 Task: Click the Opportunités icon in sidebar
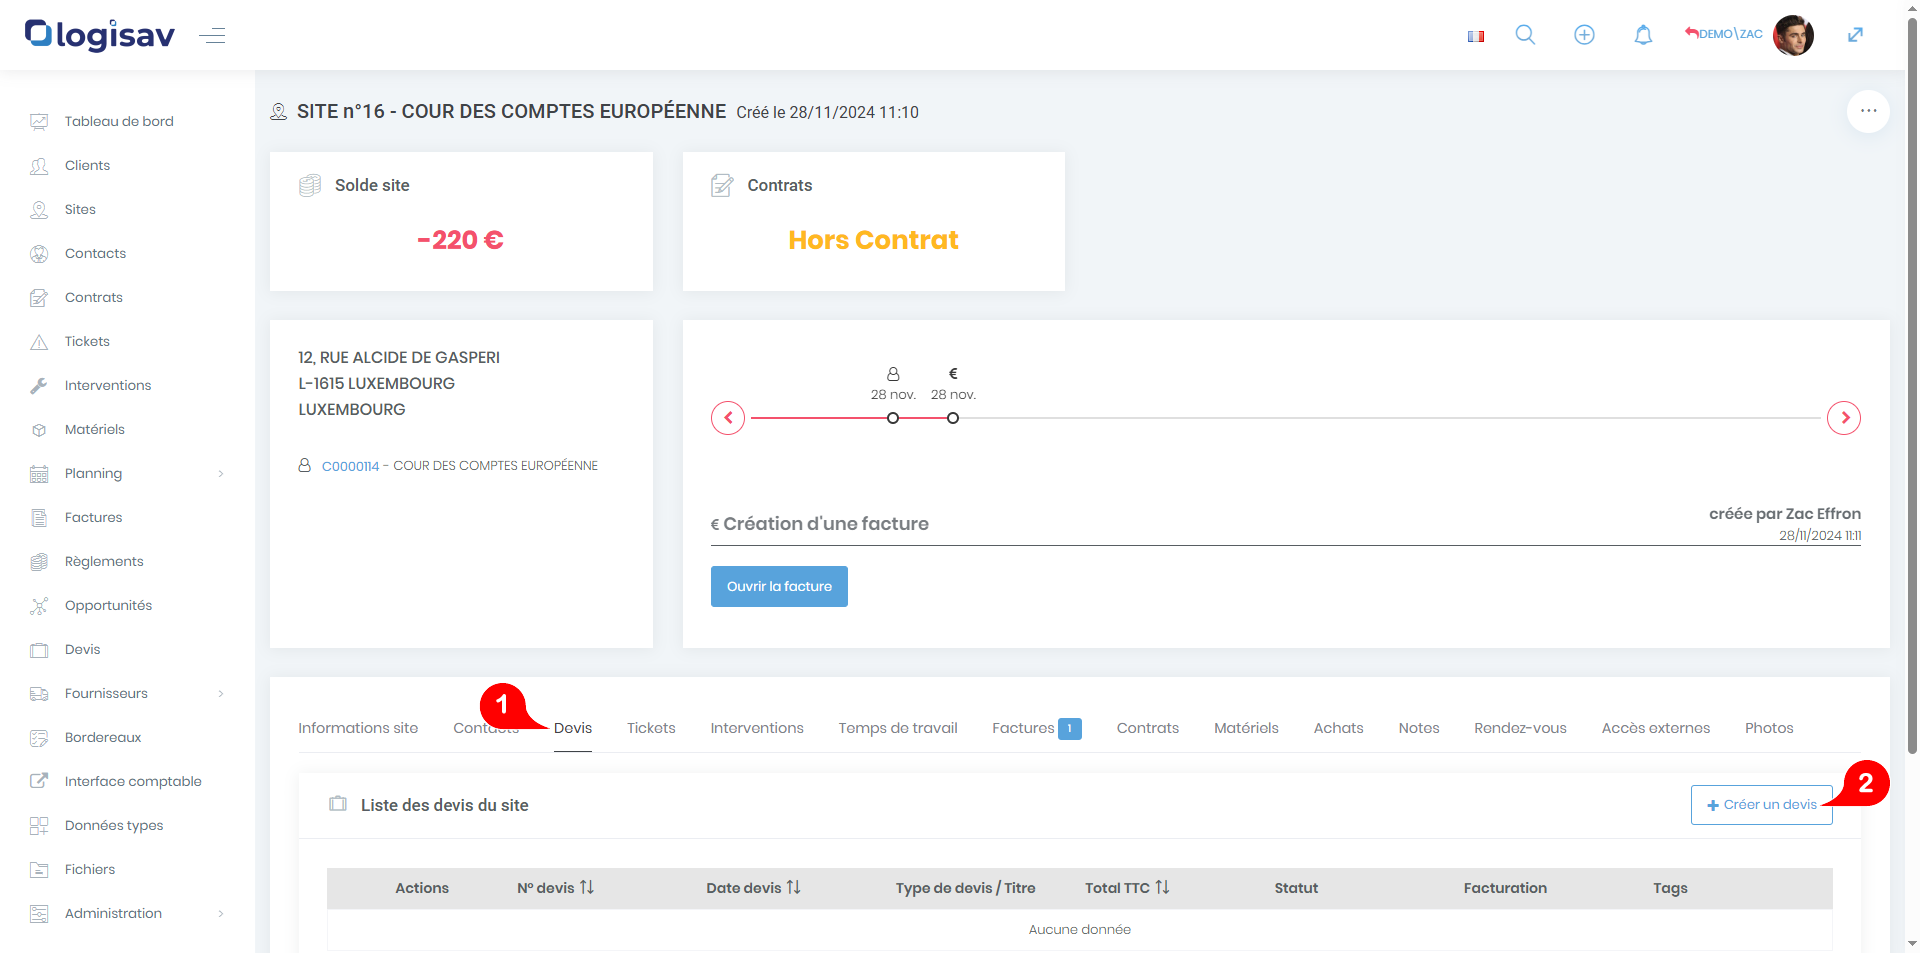[x=39, y=605]
